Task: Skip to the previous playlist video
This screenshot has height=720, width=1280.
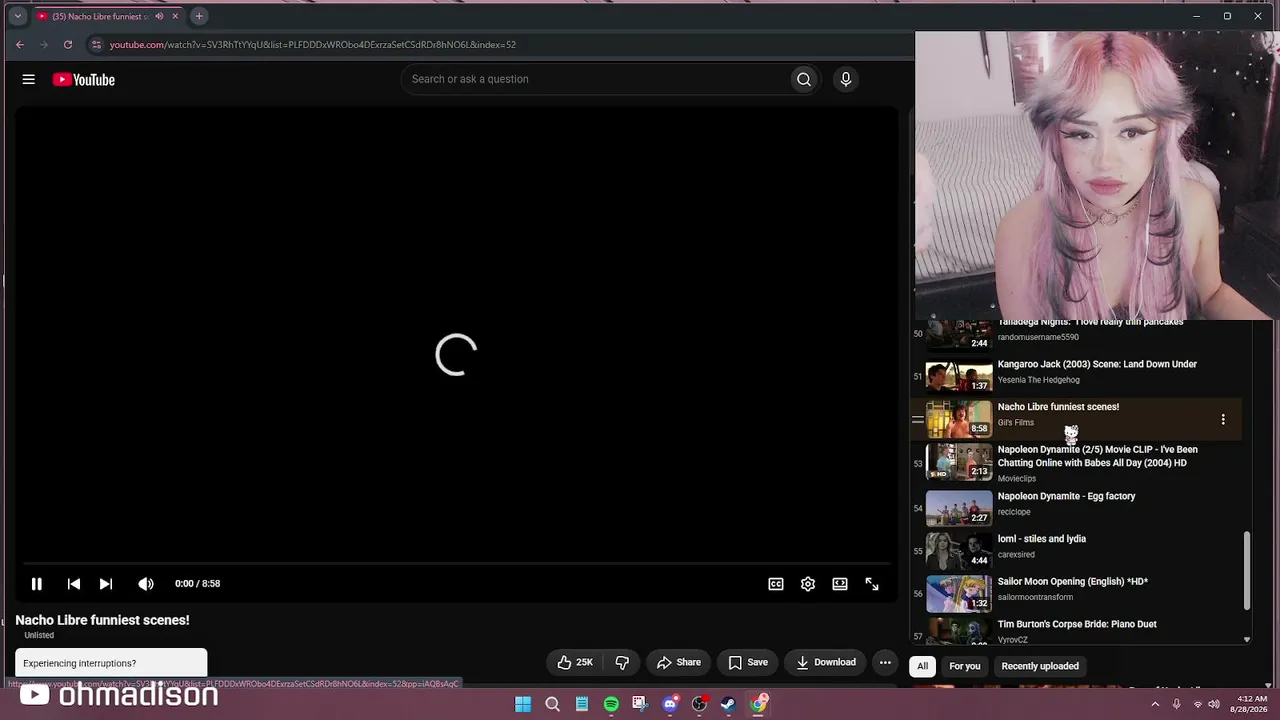Action: coord(74,584)
